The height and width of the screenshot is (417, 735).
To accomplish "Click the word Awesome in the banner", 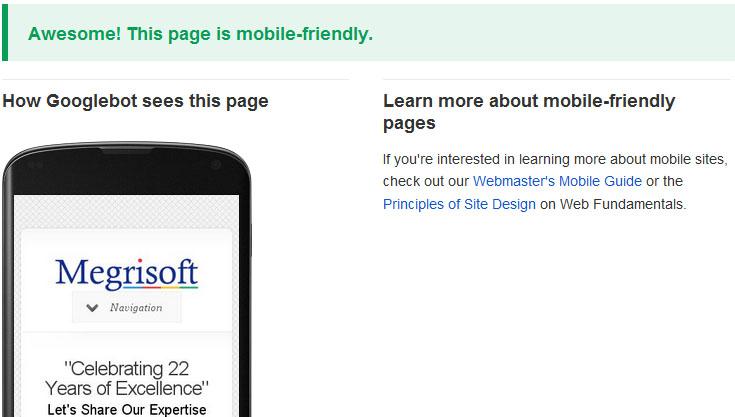I will pyautogui.click(x=74, y=34).
